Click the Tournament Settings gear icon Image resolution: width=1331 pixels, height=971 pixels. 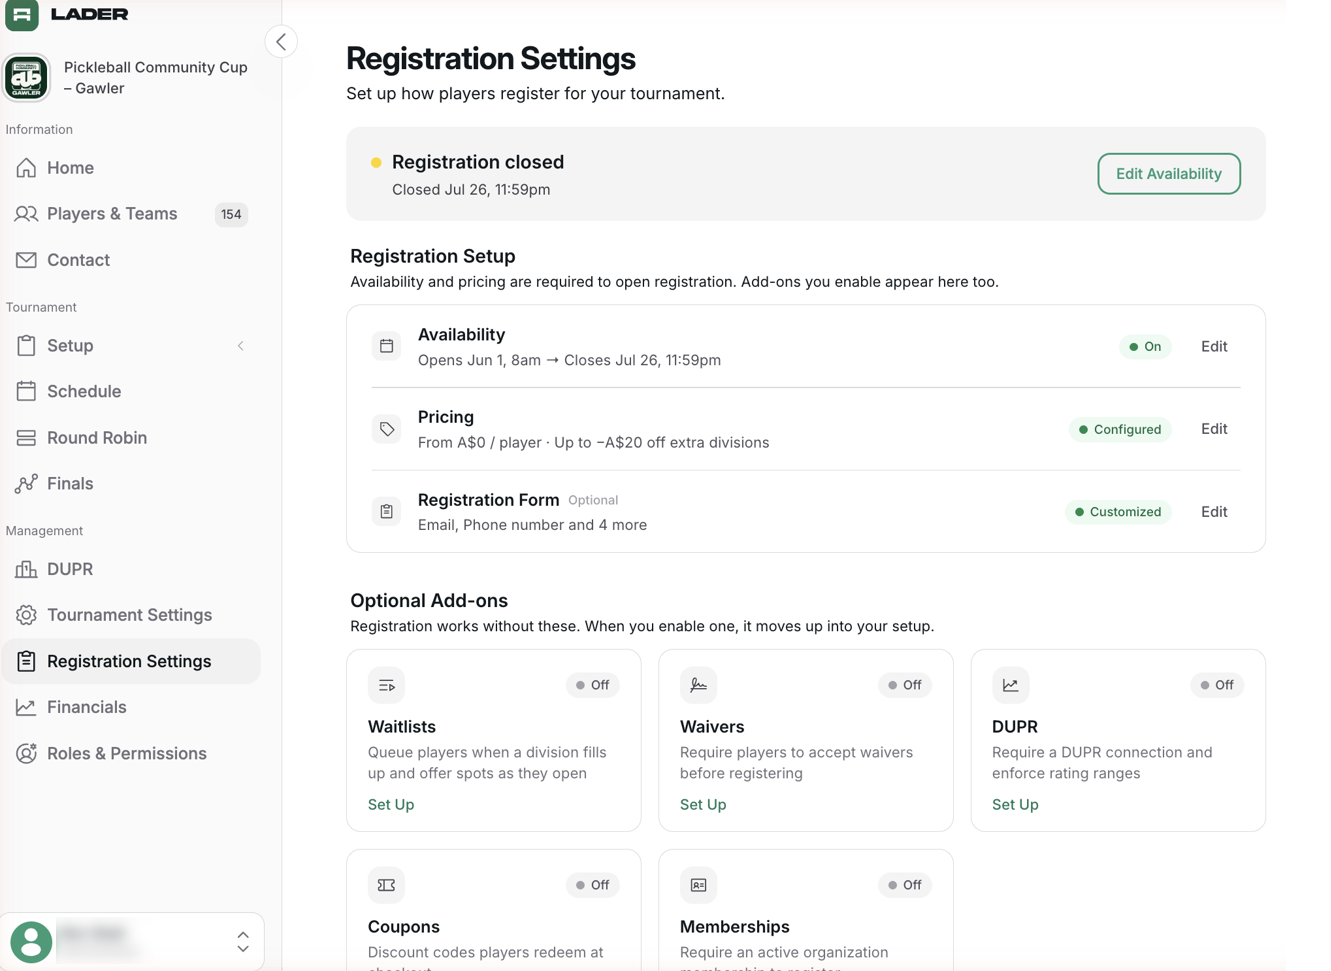[26, 615]
